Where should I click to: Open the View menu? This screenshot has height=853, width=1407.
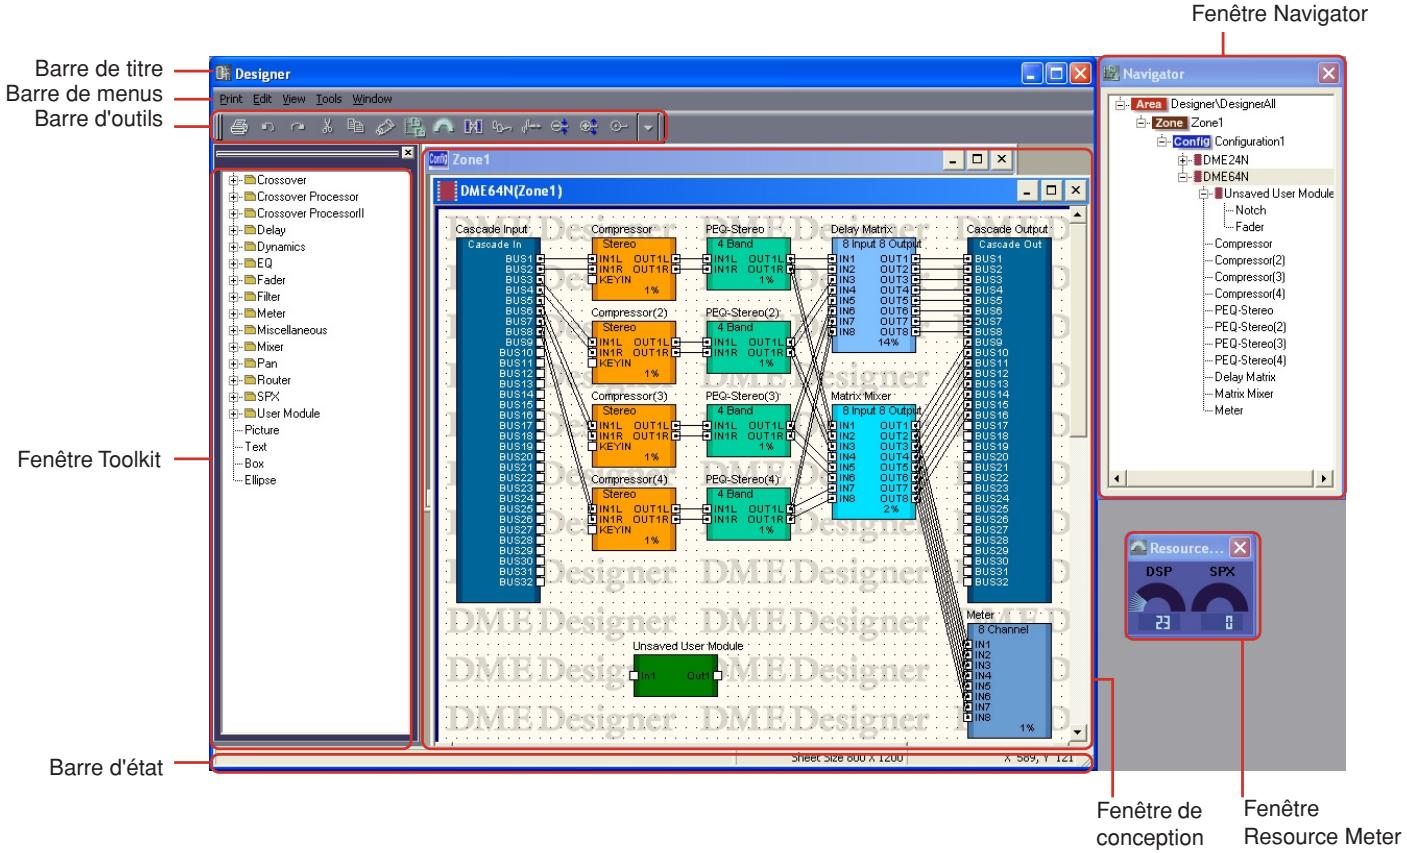tap(294, 99)
